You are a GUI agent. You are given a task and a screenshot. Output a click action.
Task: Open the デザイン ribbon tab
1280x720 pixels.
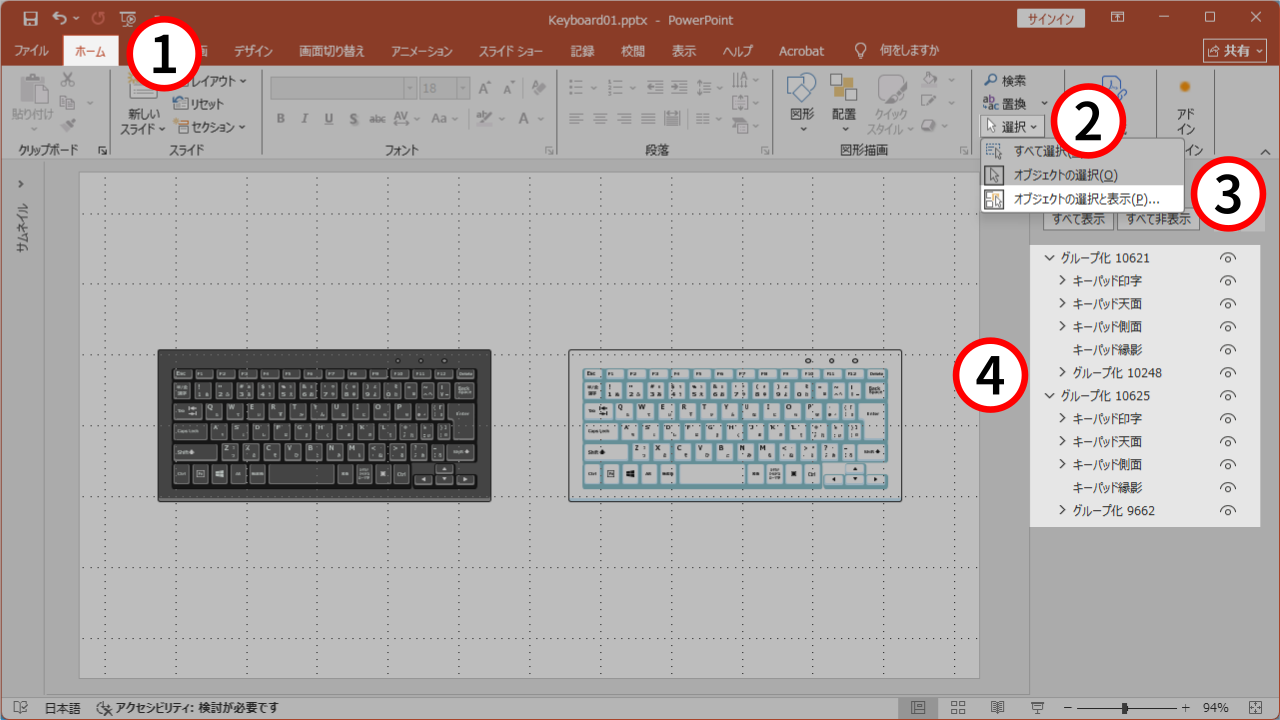pyautogui.click(x=253, y=51)
